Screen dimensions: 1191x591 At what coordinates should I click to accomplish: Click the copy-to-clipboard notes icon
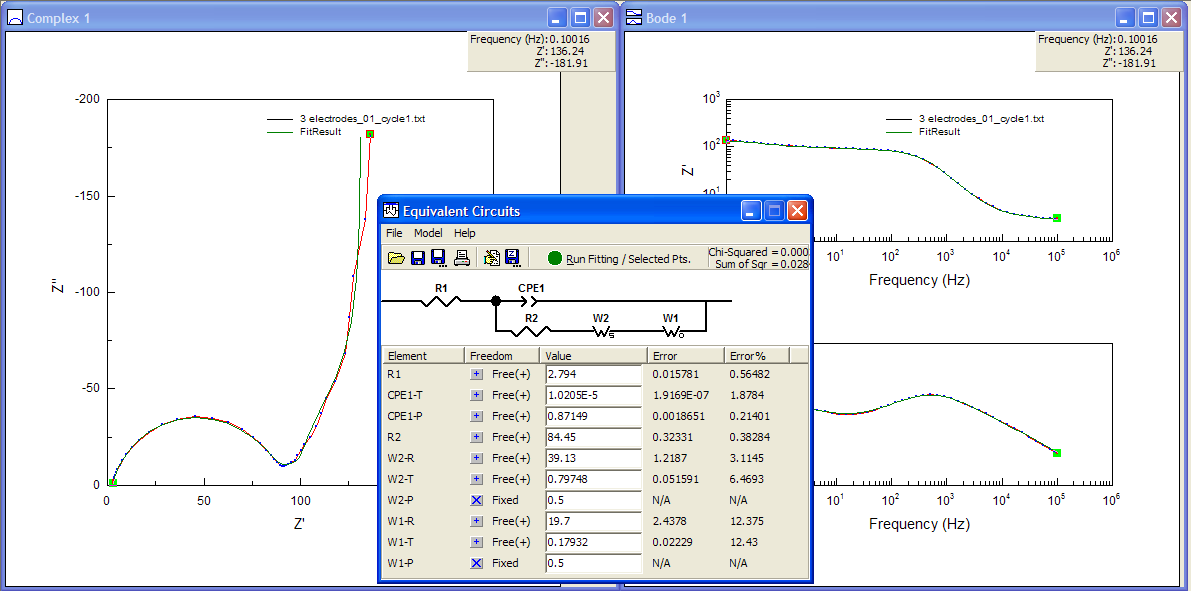[492, 258]
